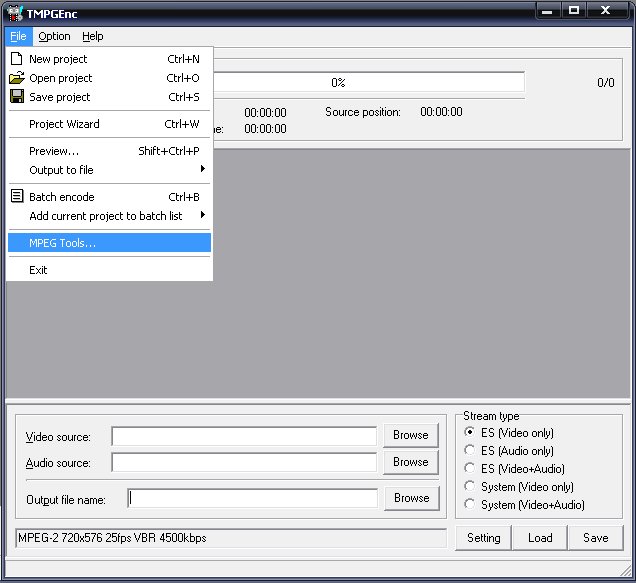Click the Video source input field
Viewport: 636px width, 583px height.
click(x=244, y=437)
